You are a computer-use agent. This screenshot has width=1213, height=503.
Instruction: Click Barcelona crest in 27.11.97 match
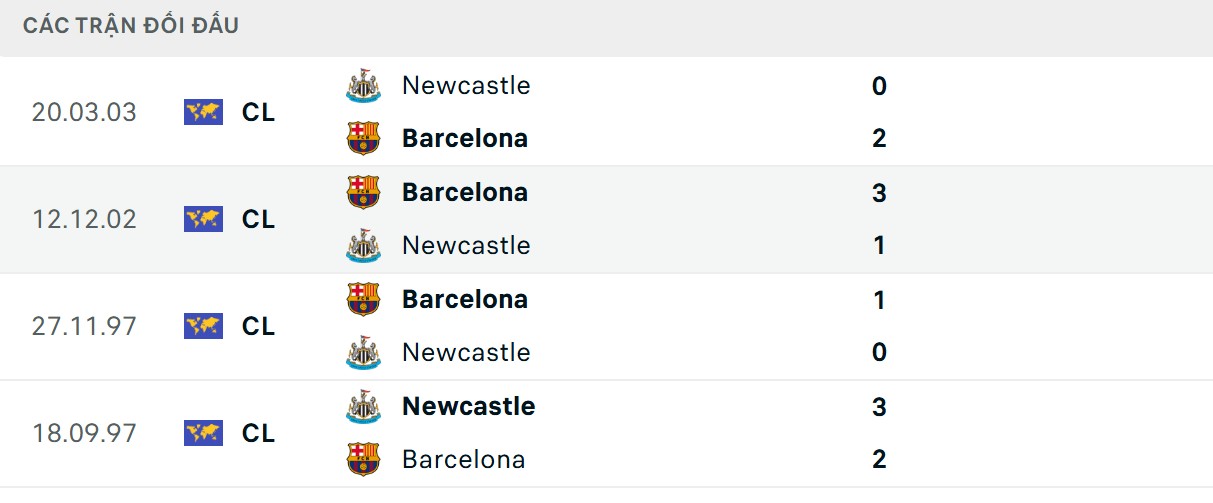point(363,299)
